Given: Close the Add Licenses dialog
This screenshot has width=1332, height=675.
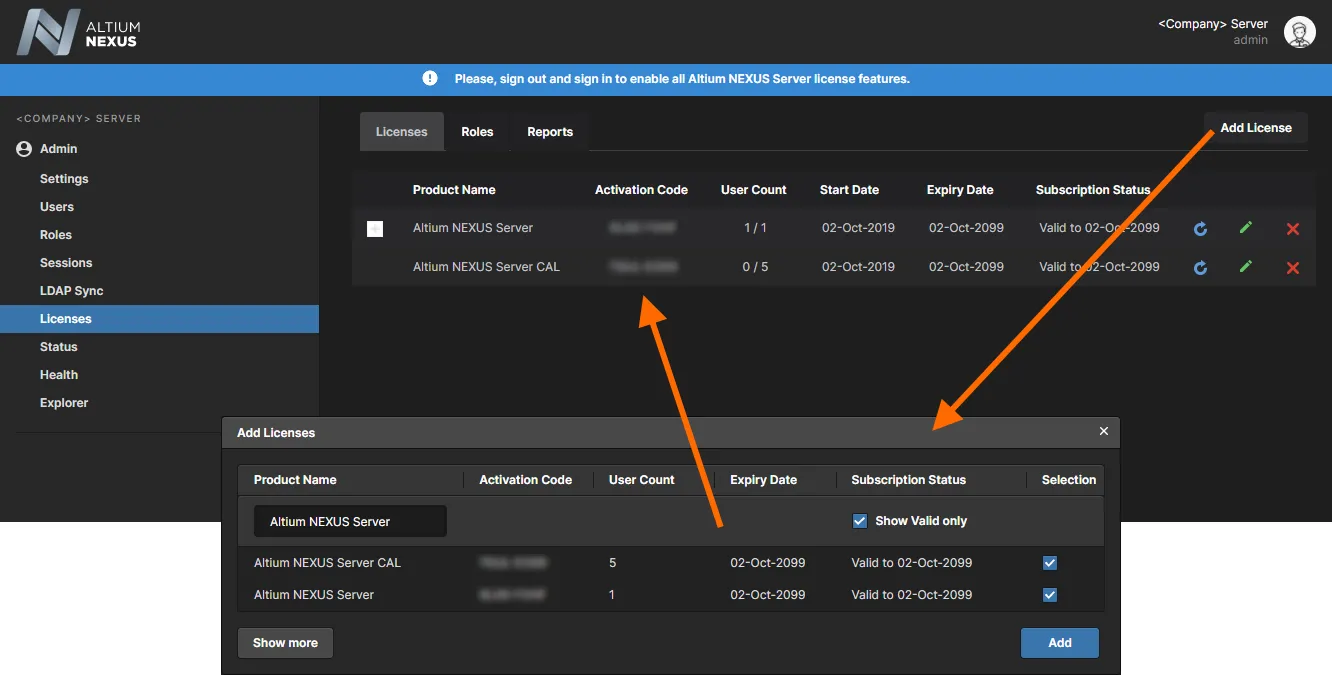Looking at the screenshot, I should pyautogui.click(x=1104, y=431).
